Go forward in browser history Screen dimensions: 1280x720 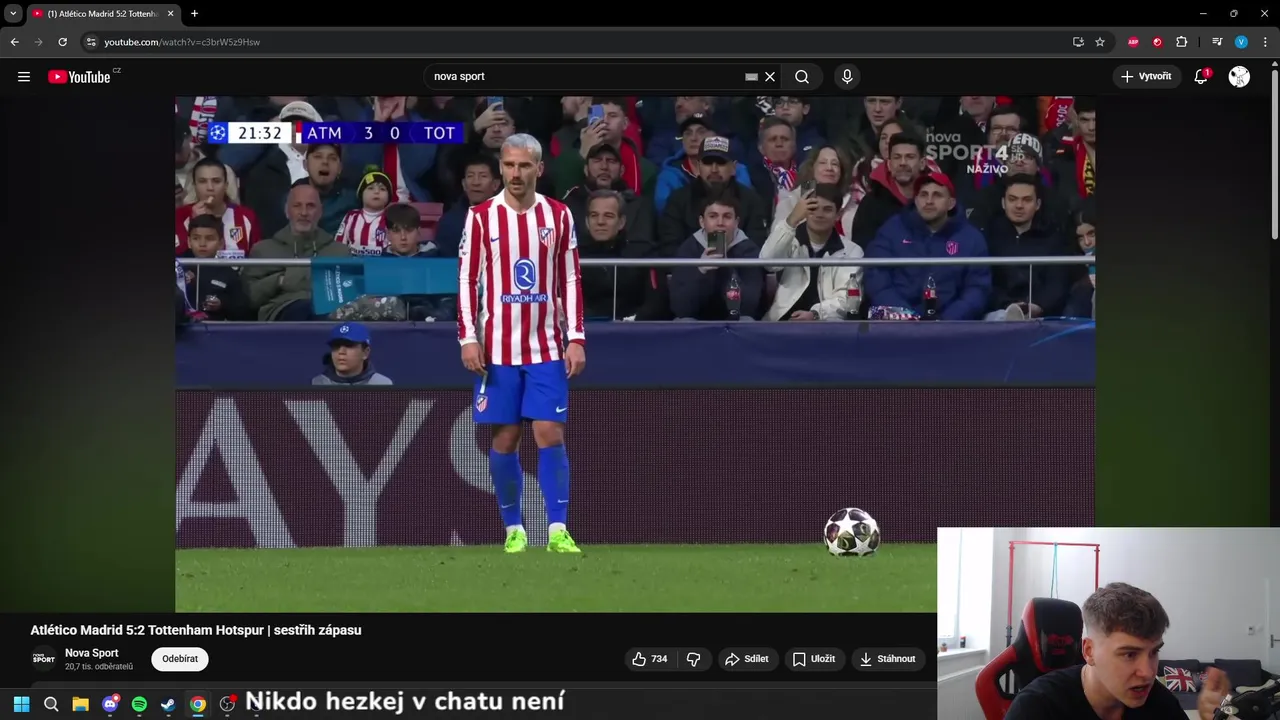38,42
